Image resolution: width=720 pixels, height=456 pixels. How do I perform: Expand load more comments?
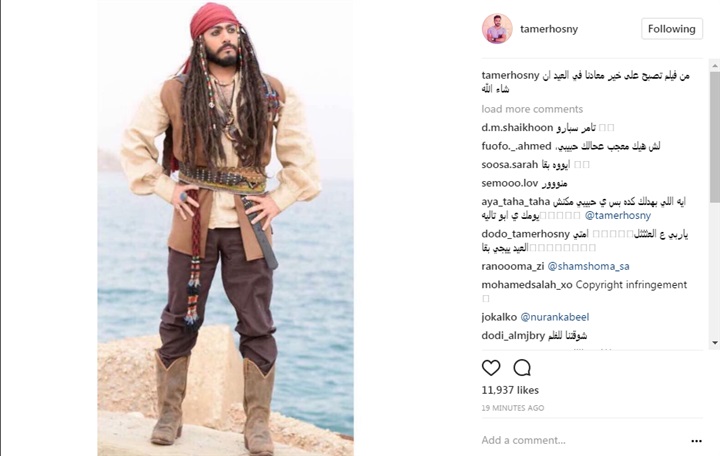pyautogui.click(x=532, y=109)
